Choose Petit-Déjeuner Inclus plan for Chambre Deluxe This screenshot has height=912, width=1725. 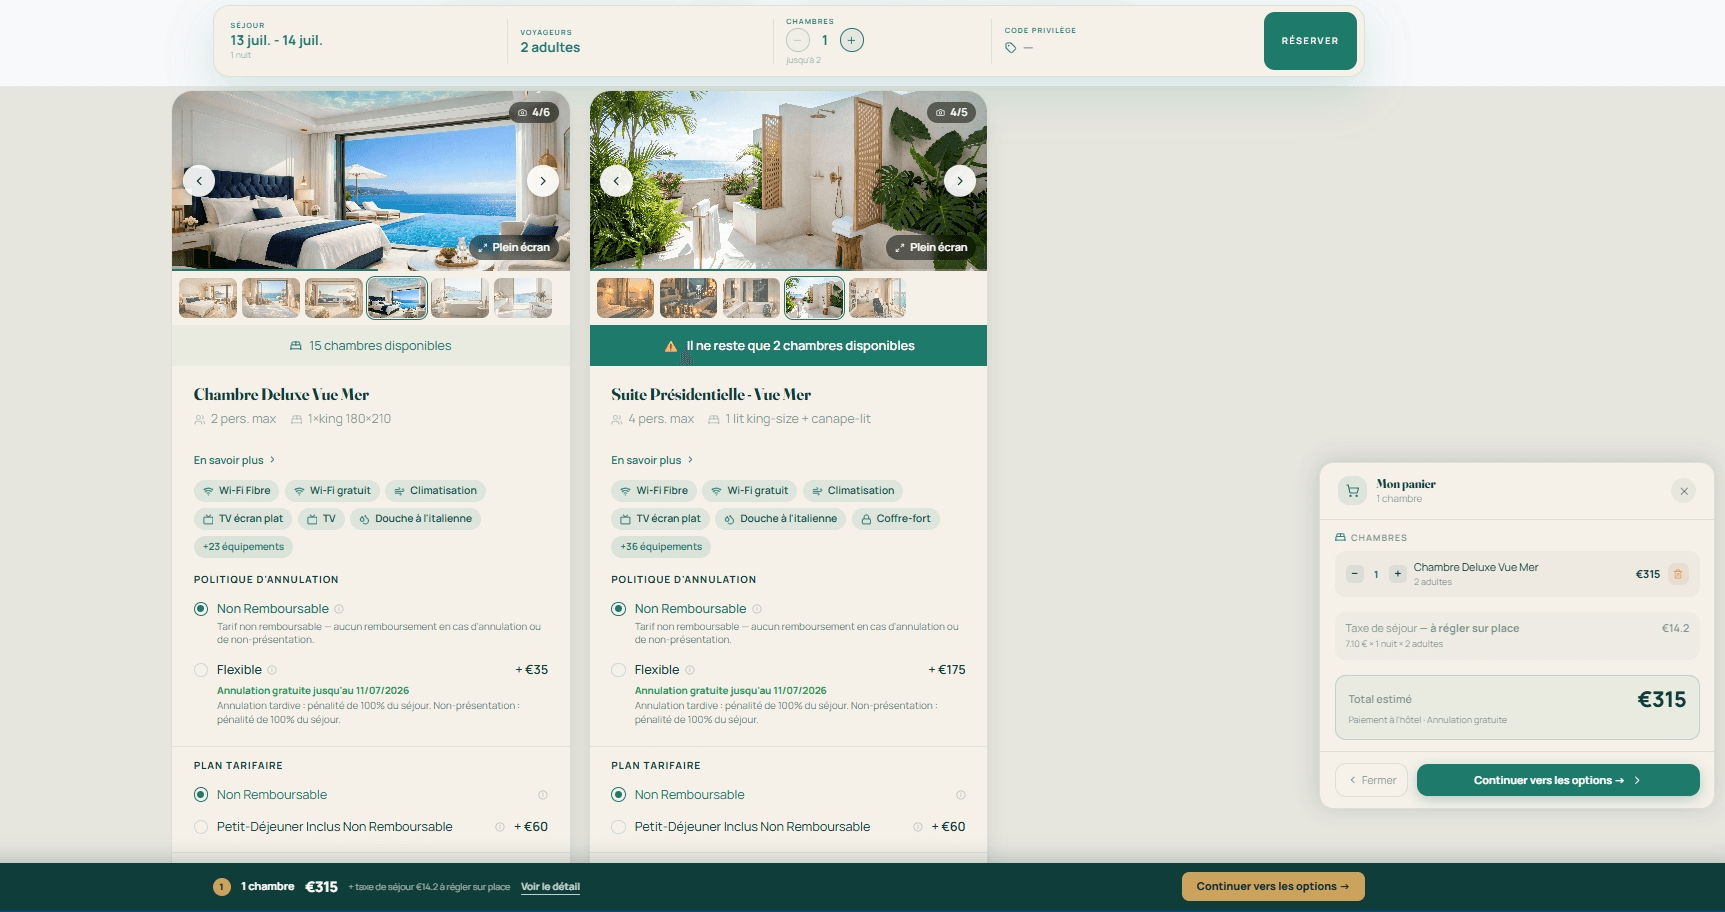click(x=201, y=827)
